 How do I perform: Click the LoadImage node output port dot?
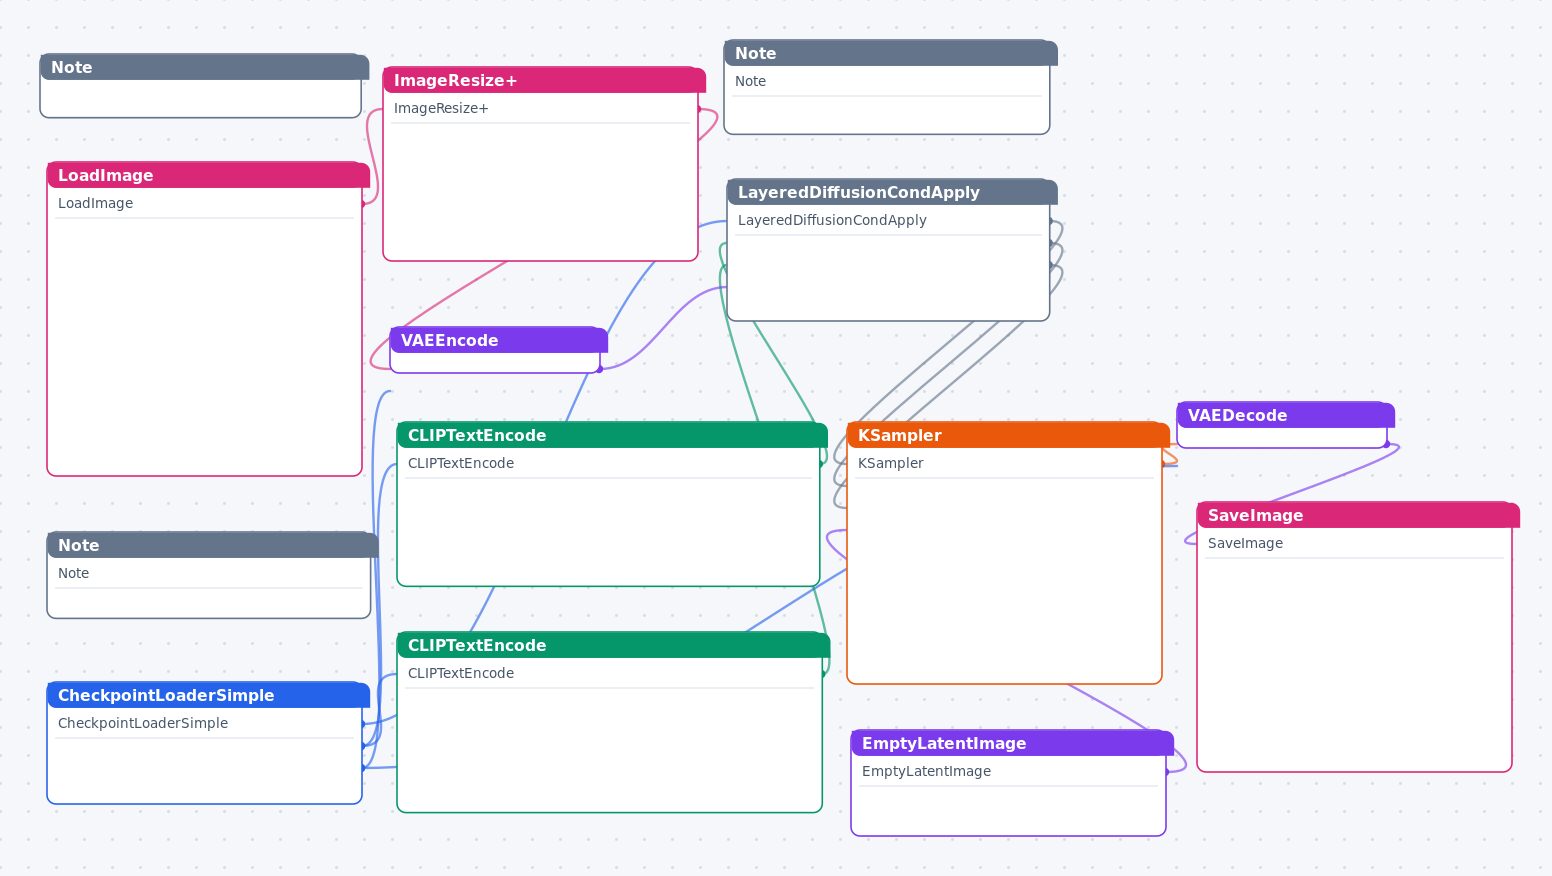[362, 204]
